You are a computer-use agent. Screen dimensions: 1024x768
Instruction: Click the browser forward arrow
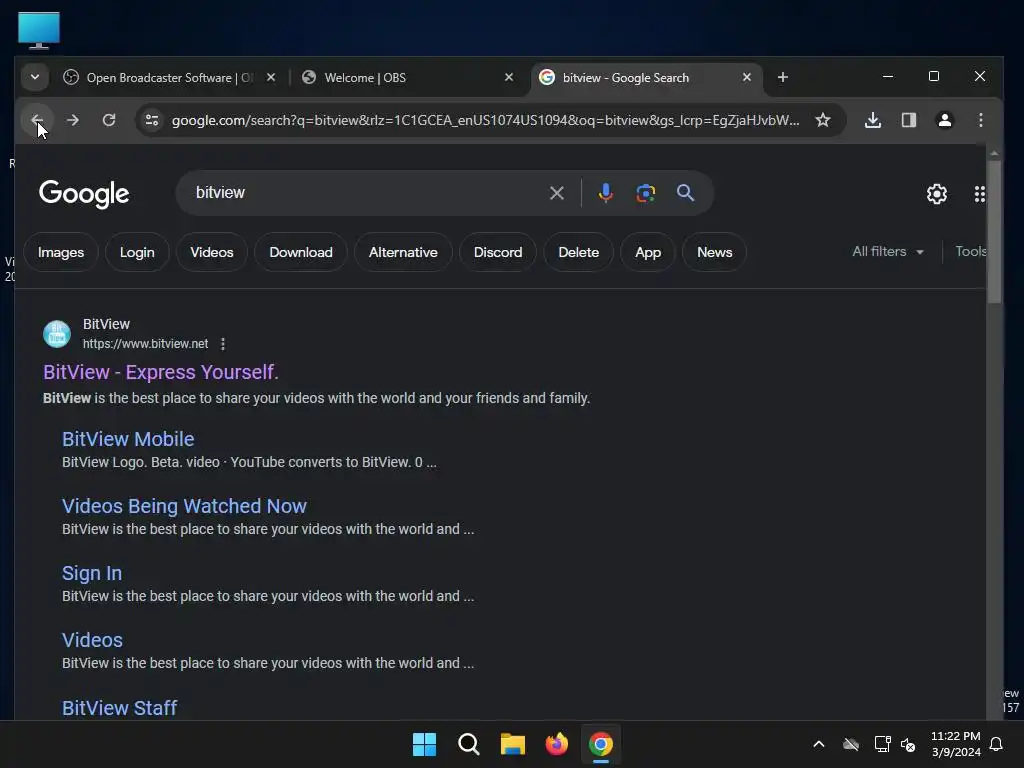[72, 120]
